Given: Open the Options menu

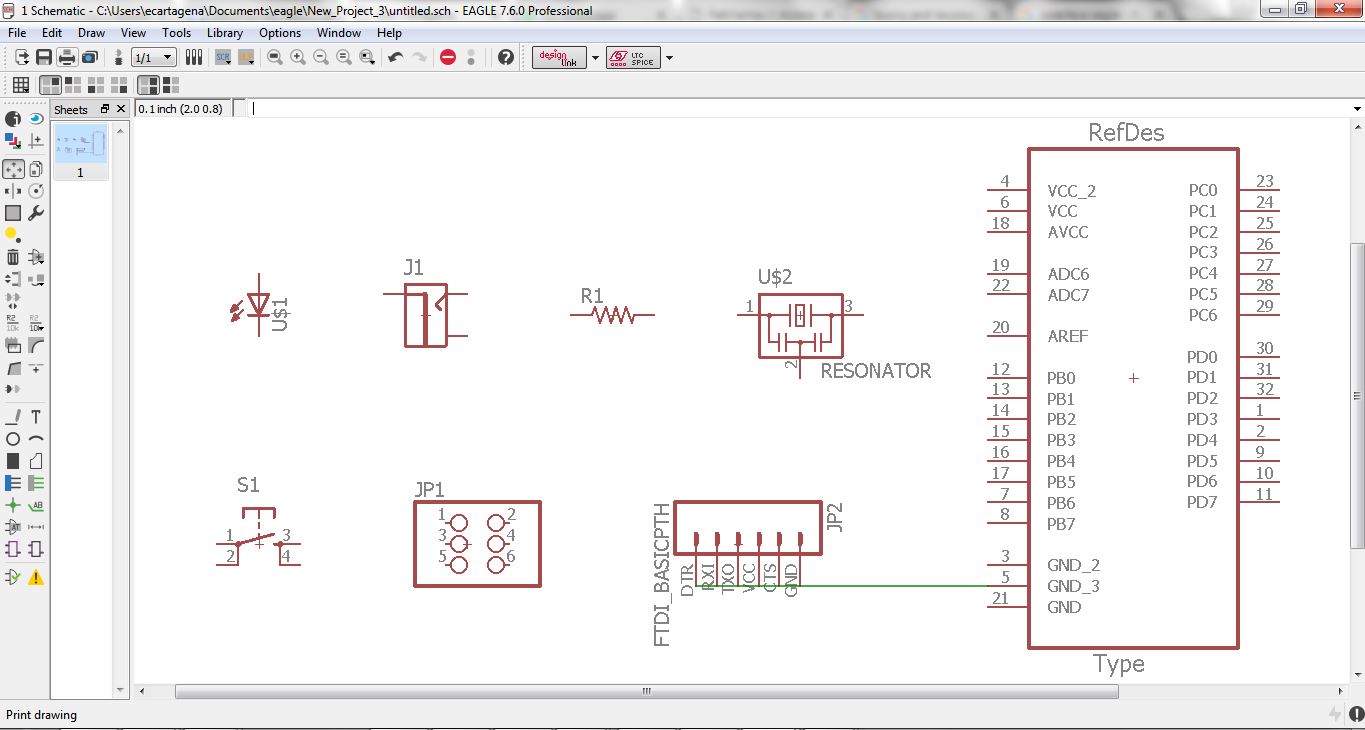Looking at the screenshot, I should pyautogui.click(x=280, y=33).
